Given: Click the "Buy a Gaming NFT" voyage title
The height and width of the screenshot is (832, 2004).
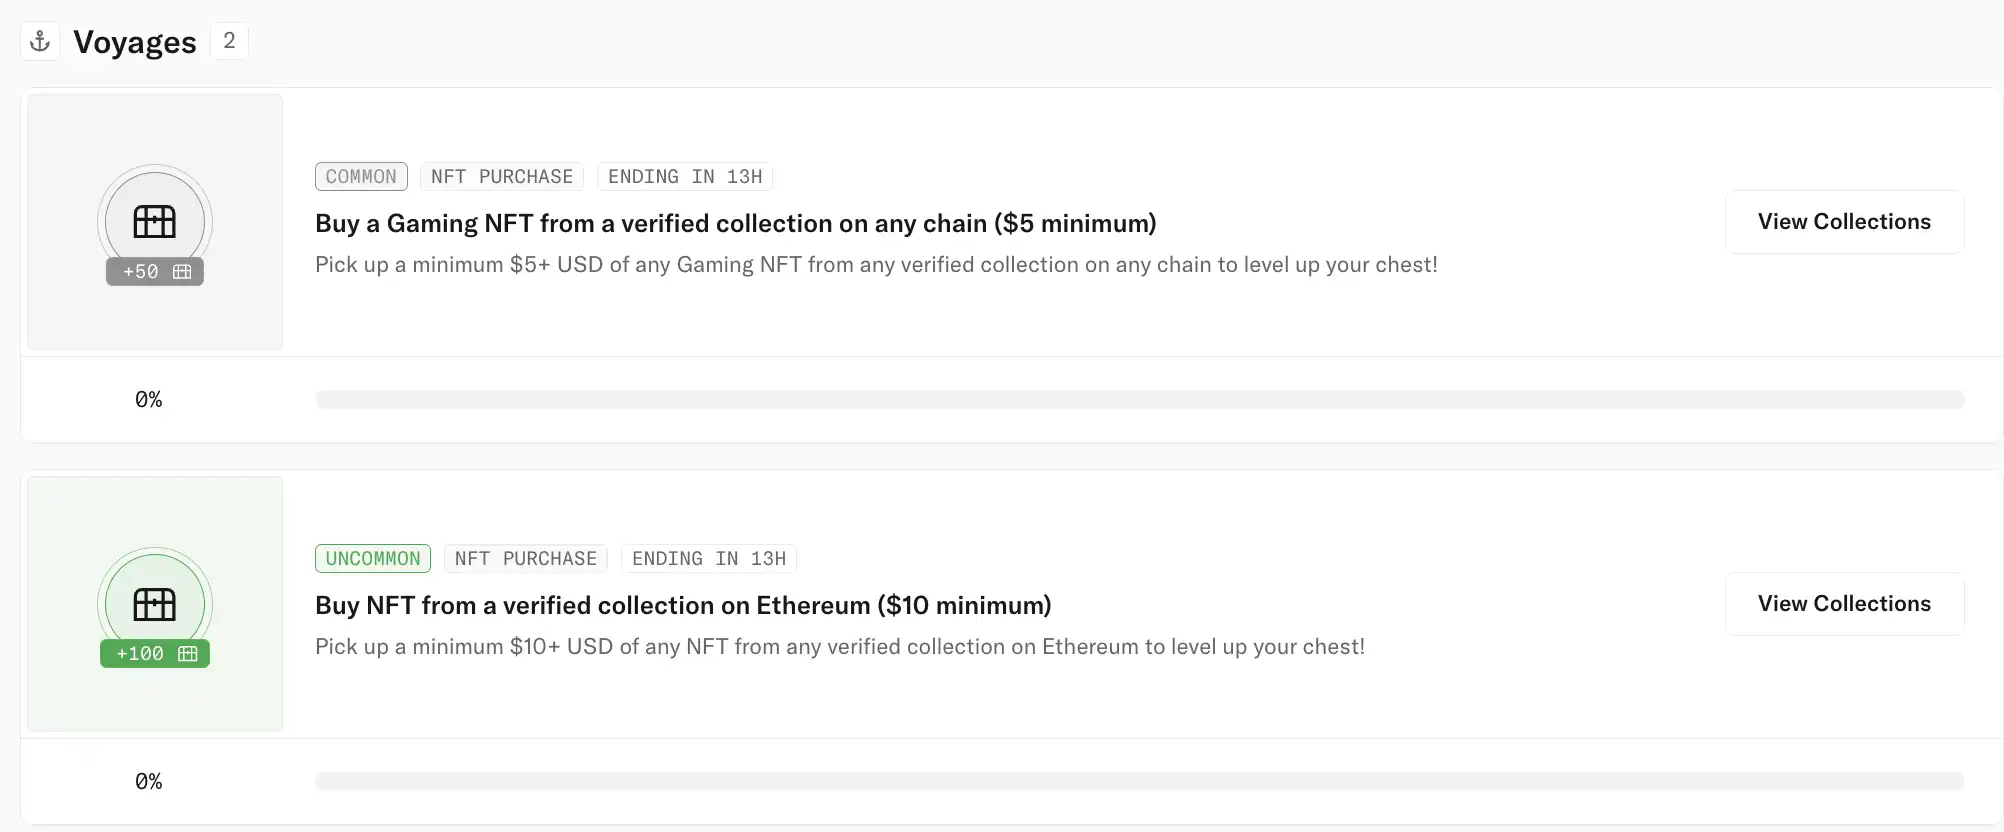Looking at the screenshot, I should pyautogui.click(x=735, y=223).
